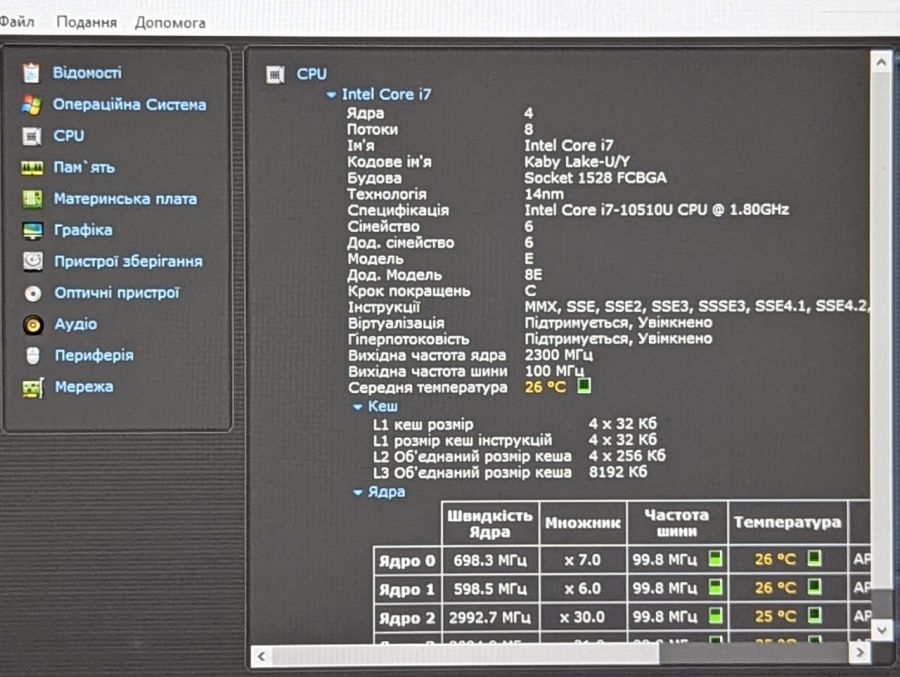Viewport: 900px width, 677px height.
Task: Click the 8192 Кб L3 cache value
Action: 618,472
